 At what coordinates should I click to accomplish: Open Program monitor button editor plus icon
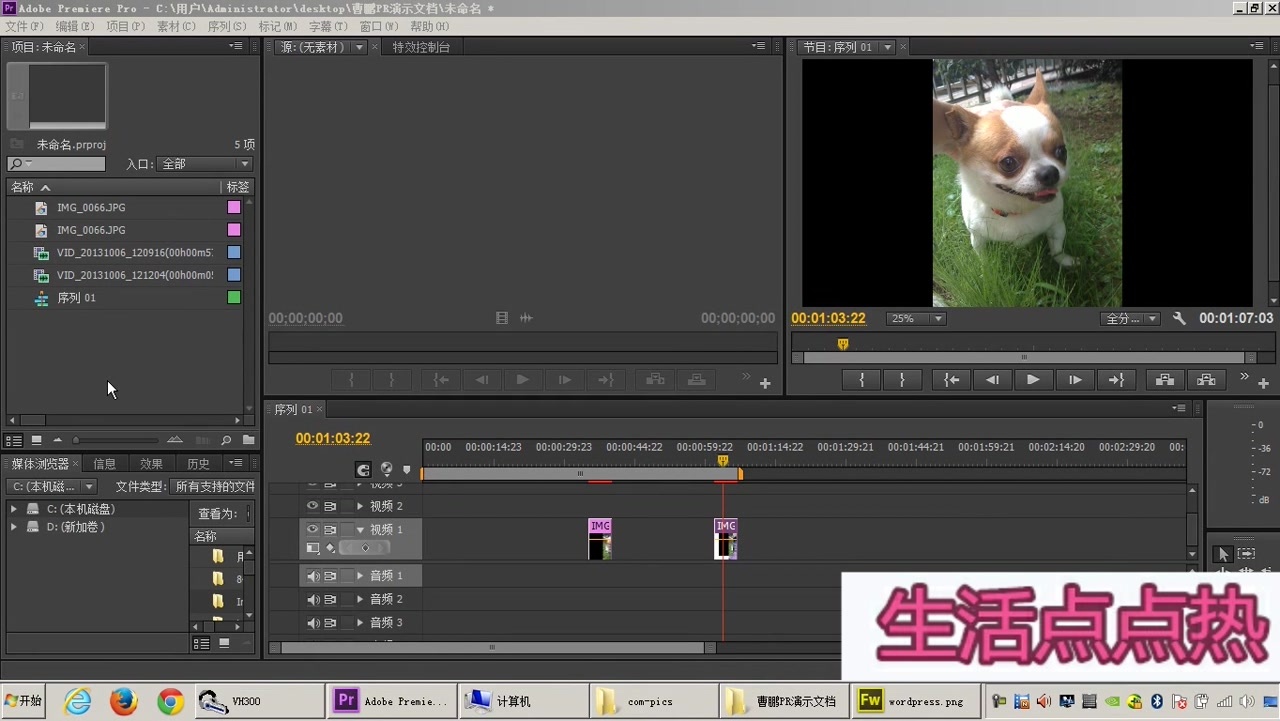(x=1263, y=383)
